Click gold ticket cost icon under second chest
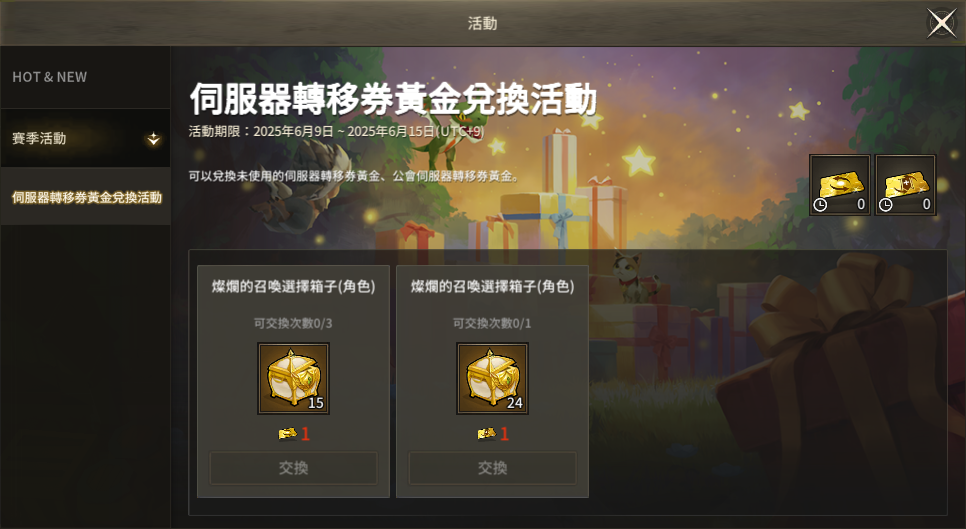Screen dimensions: 966x529 [486, 434]
